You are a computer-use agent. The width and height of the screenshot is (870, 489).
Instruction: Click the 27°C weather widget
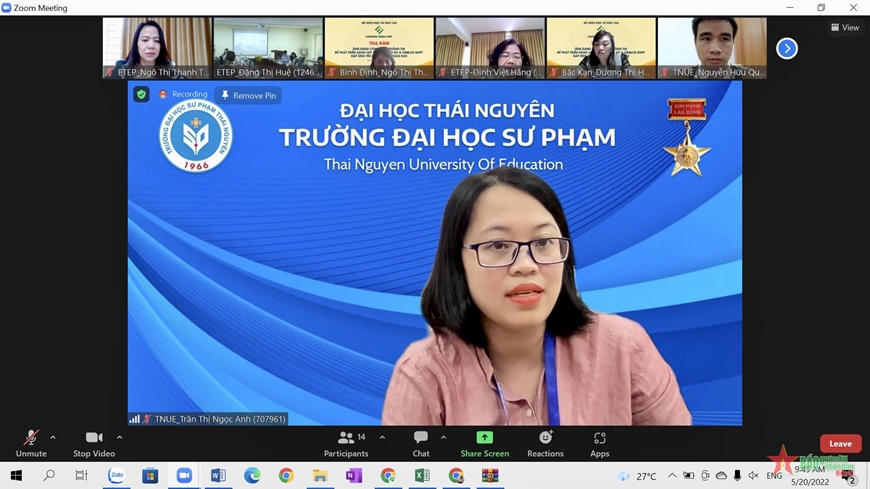click(x=638, y=476)
